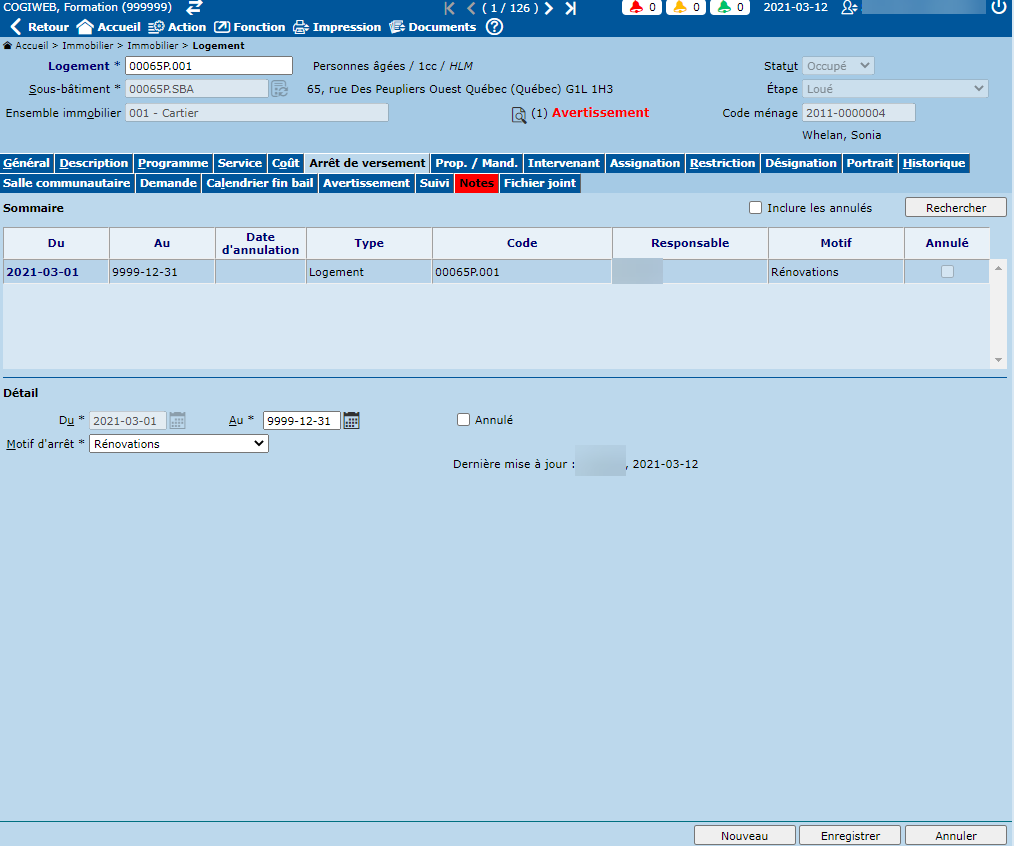Screen dimensions: 1014x846
Task: Open the Impression menu
Action: 337,27
